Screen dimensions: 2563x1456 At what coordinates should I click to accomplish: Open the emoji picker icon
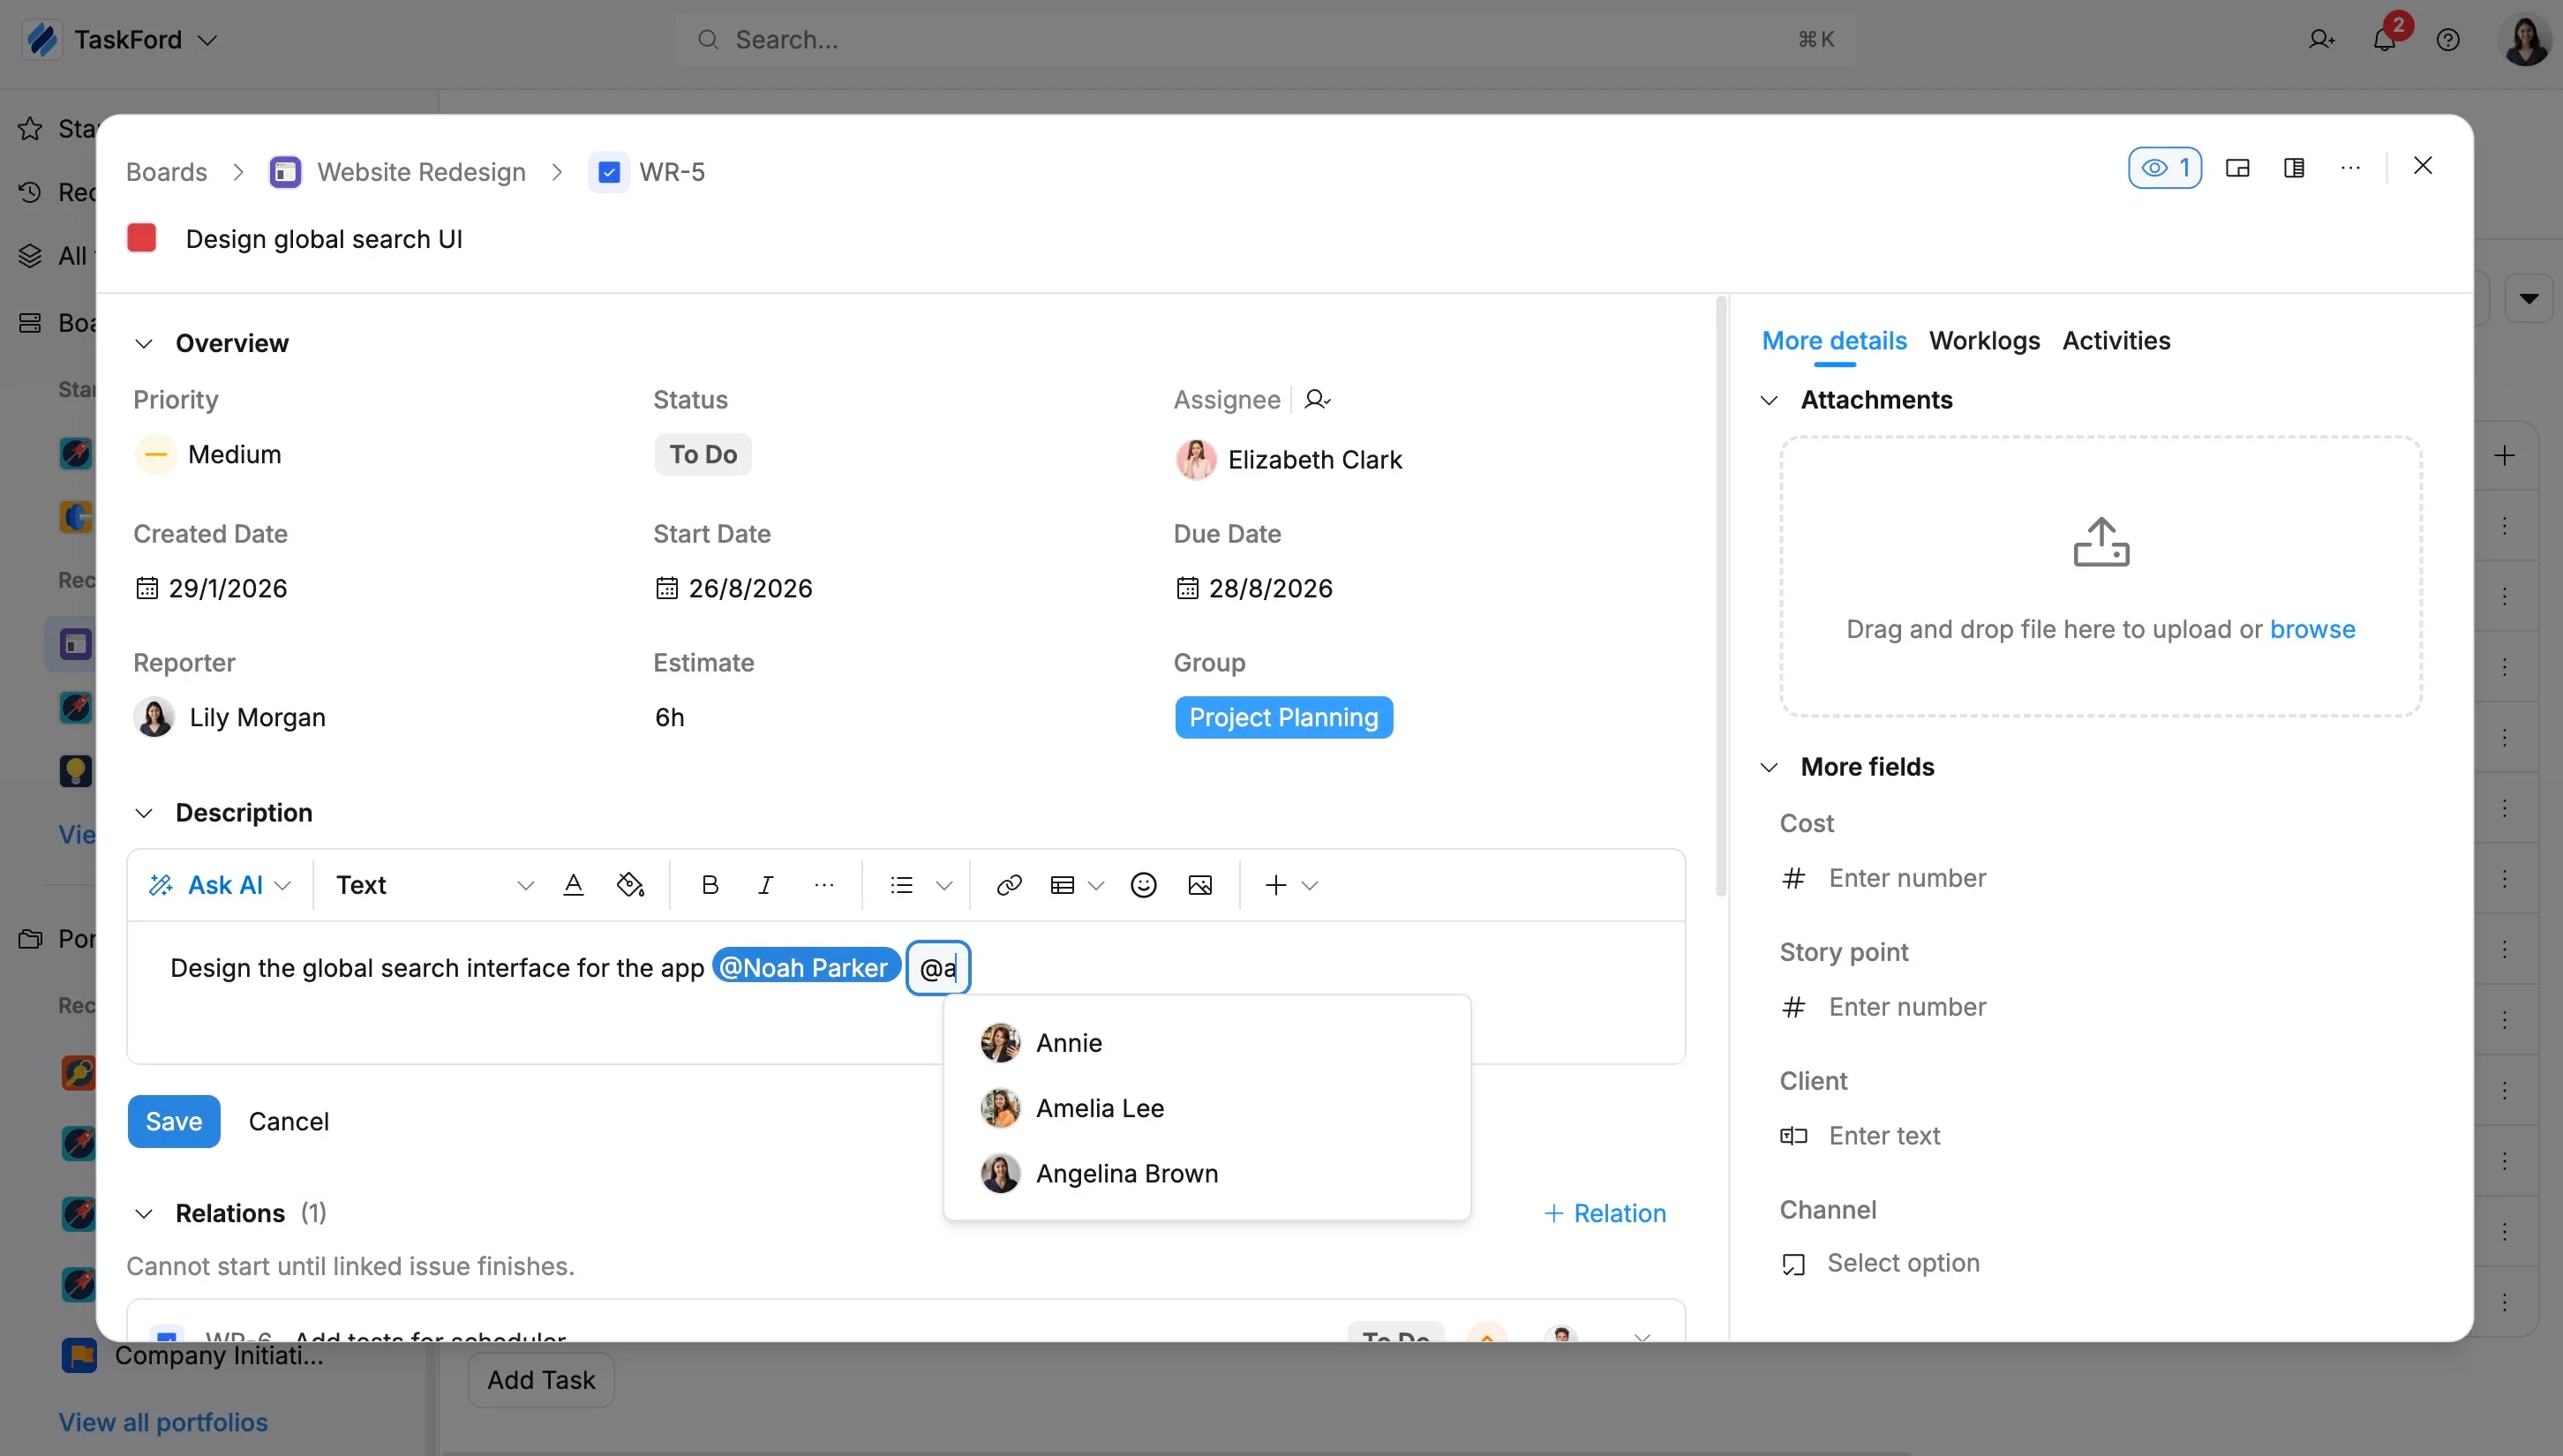coord(1143,885)
